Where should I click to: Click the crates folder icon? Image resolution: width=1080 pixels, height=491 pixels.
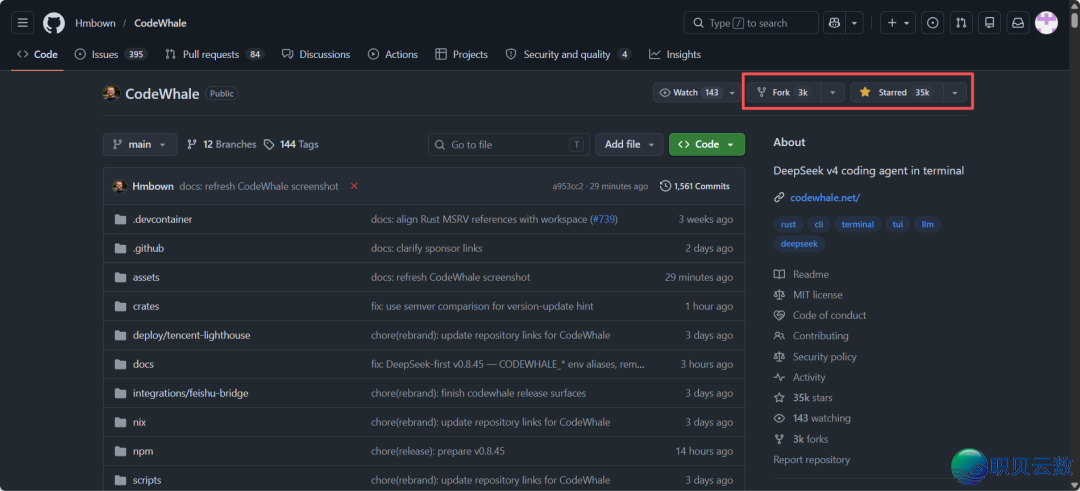(x=121, y=306)
